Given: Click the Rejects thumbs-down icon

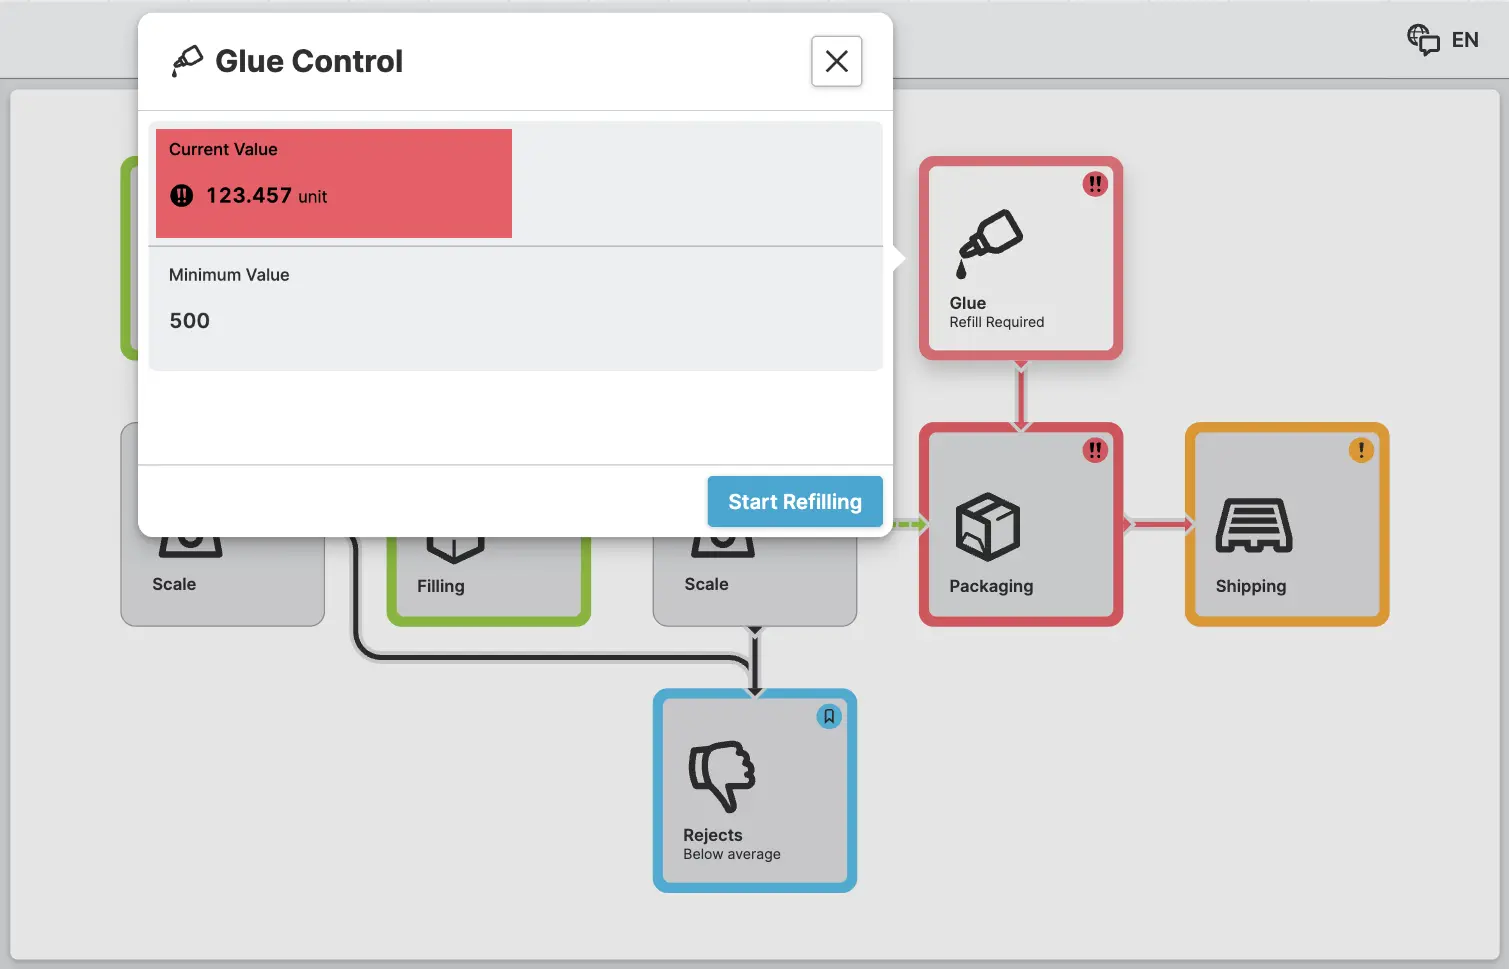Looking at the screenshot, I should (x=721, y=775).
